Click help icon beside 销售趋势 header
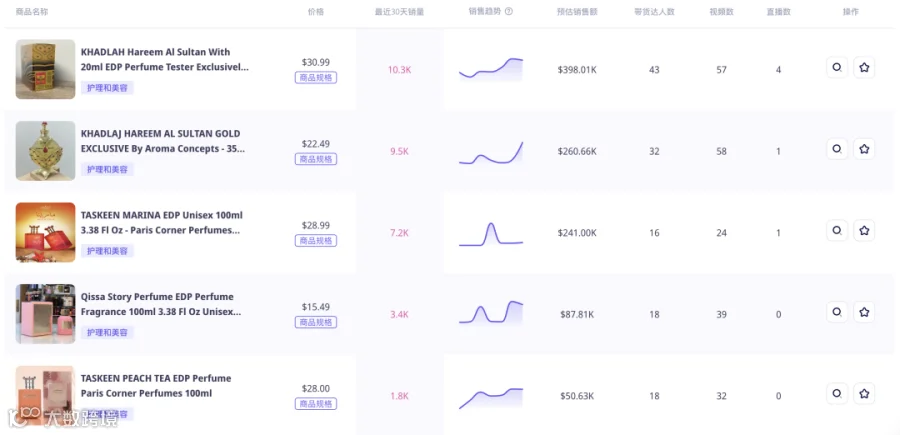Image resolution: width=900 pixels, height=435 pixels. (x=509, y=12)
